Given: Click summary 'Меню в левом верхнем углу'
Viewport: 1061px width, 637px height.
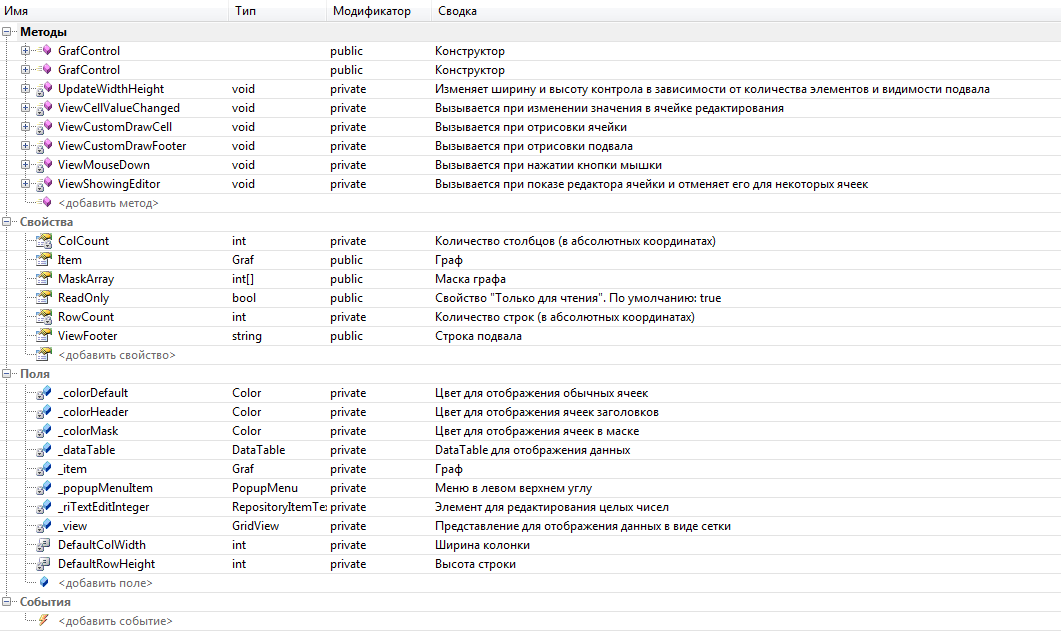Looking at the screenshot, I should tap(513, 488).
